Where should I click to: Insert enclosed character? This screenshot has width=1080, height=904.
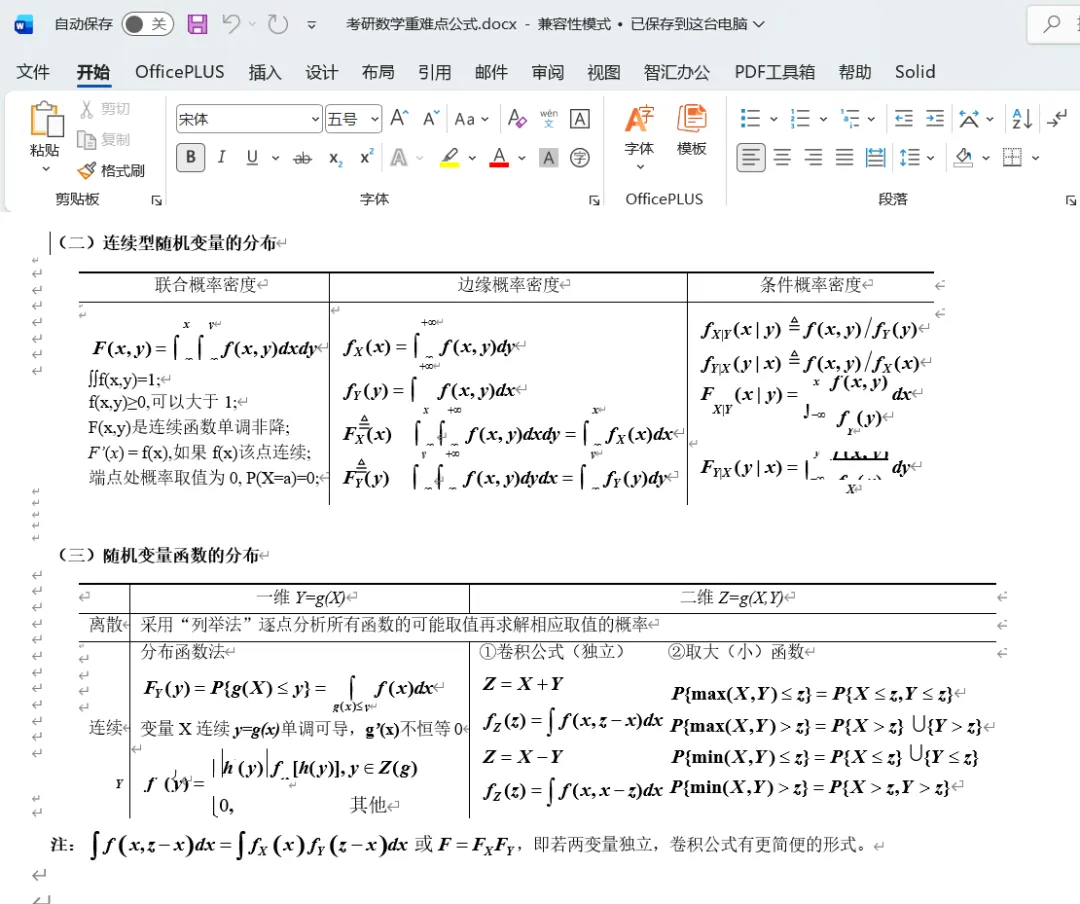(580, 158)
